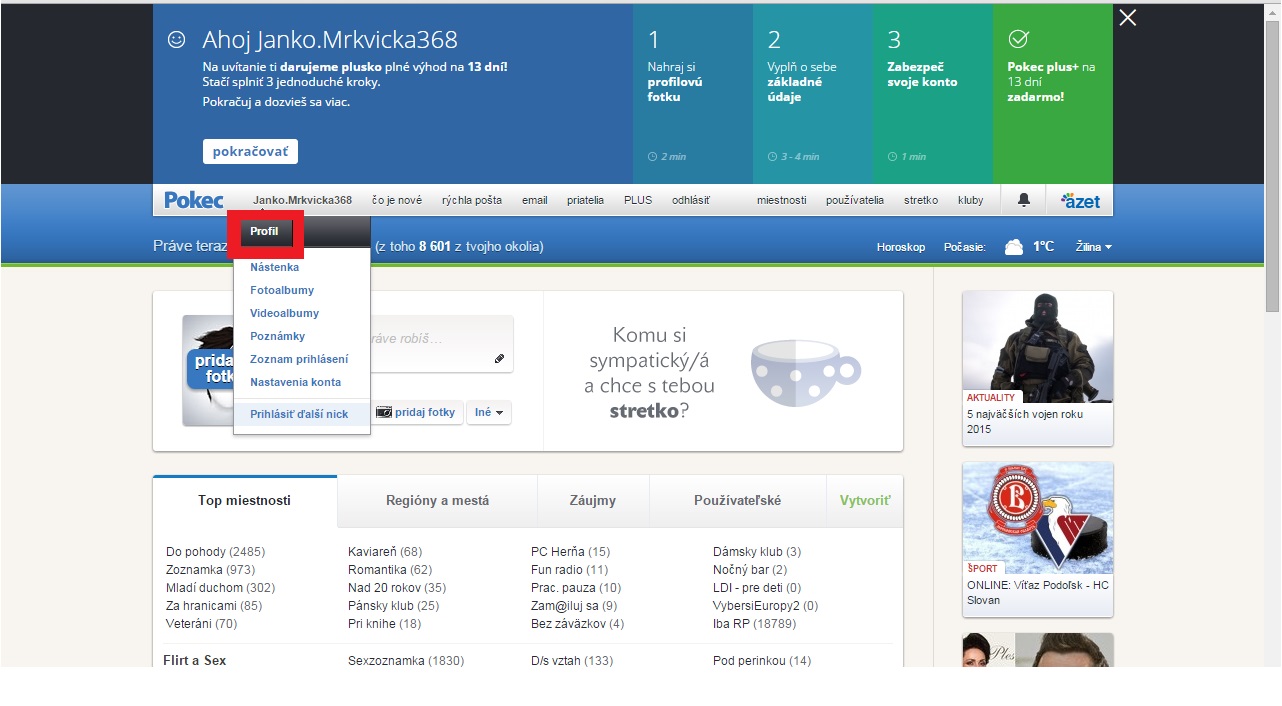This screenshot has width=1282, height=706.
Task: Expand the Iné dropdown button
Action: pyautogui.click(x=489, y=412)
